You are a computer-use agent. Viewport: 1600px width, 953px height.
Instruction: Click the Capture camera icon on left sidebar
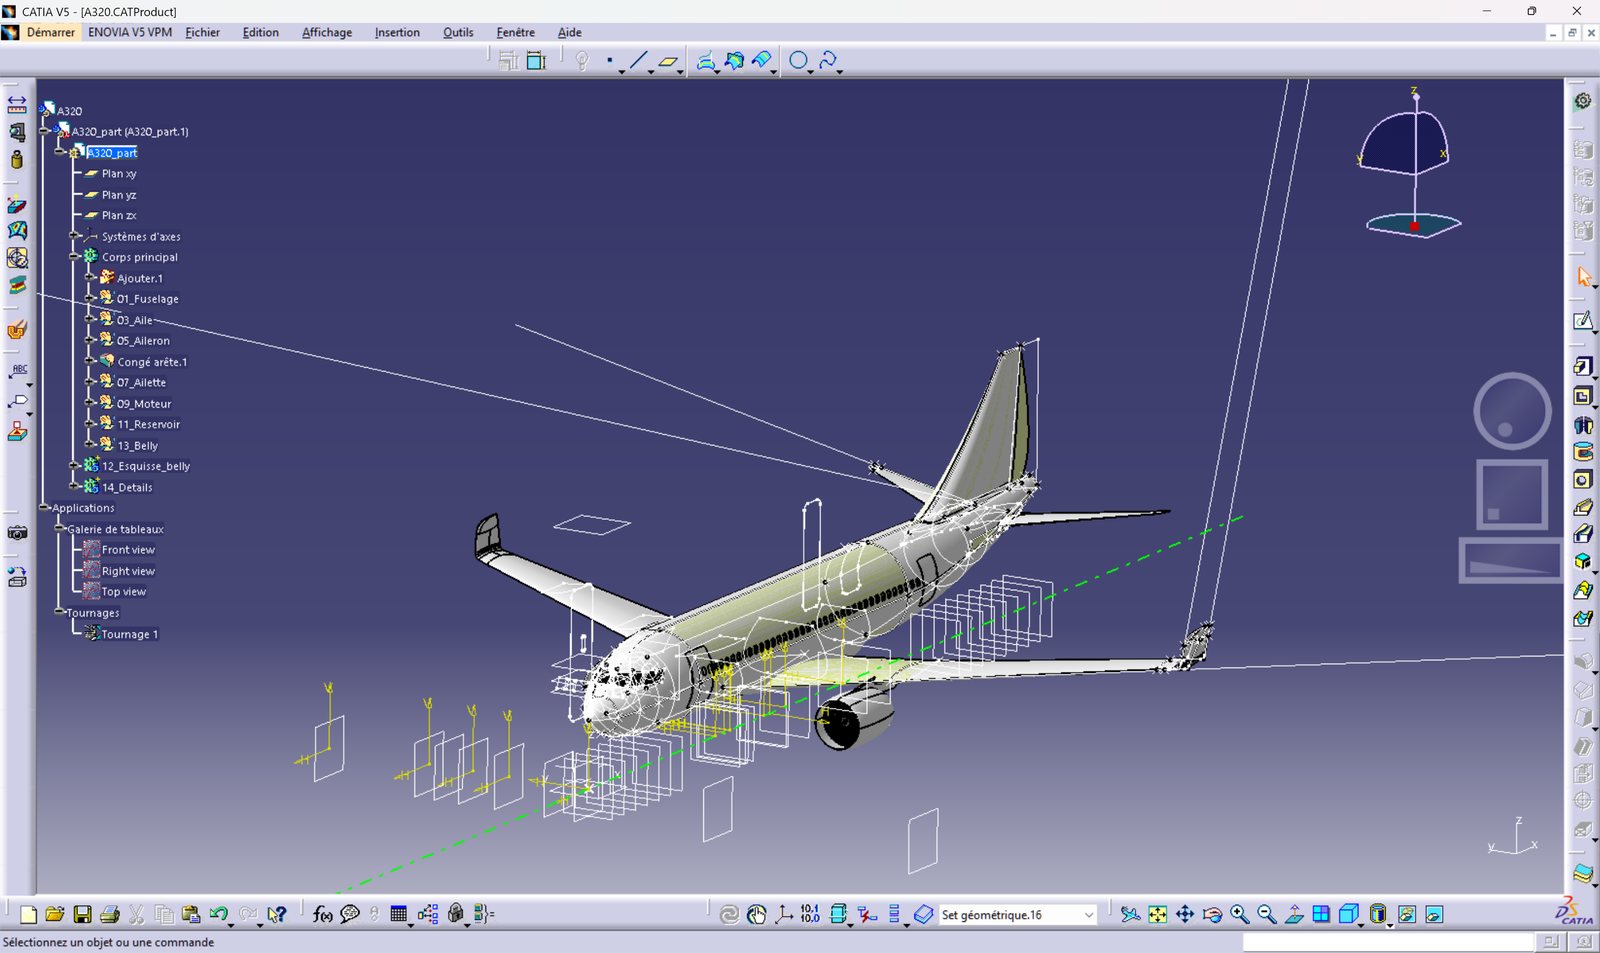17,533
